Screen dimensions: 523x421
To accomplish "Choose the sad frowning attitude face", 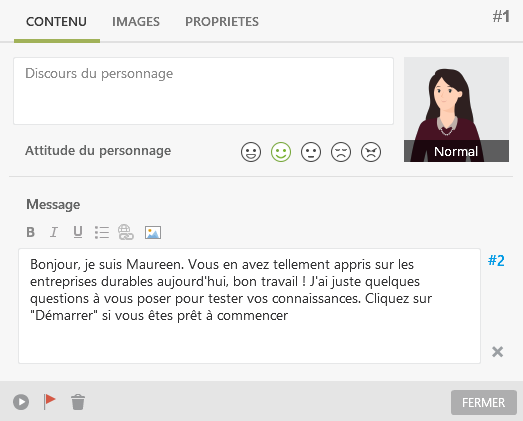I will pyautogui.click(x=341, y=152).
